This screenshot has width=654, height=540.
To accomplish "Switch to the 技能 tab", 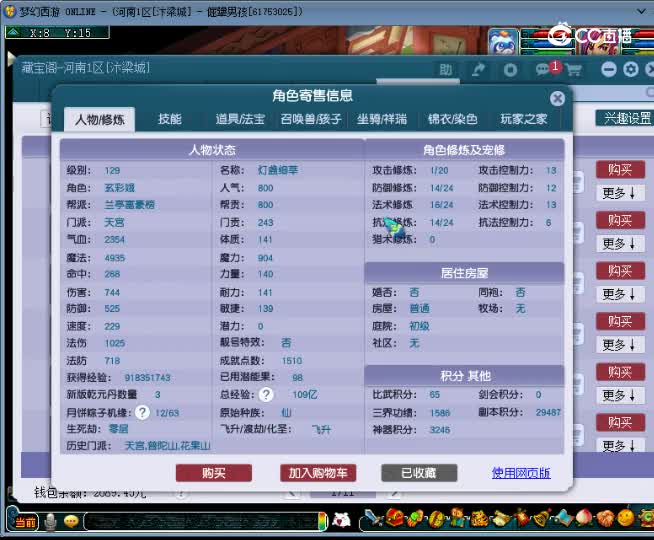I will (169, 119).
